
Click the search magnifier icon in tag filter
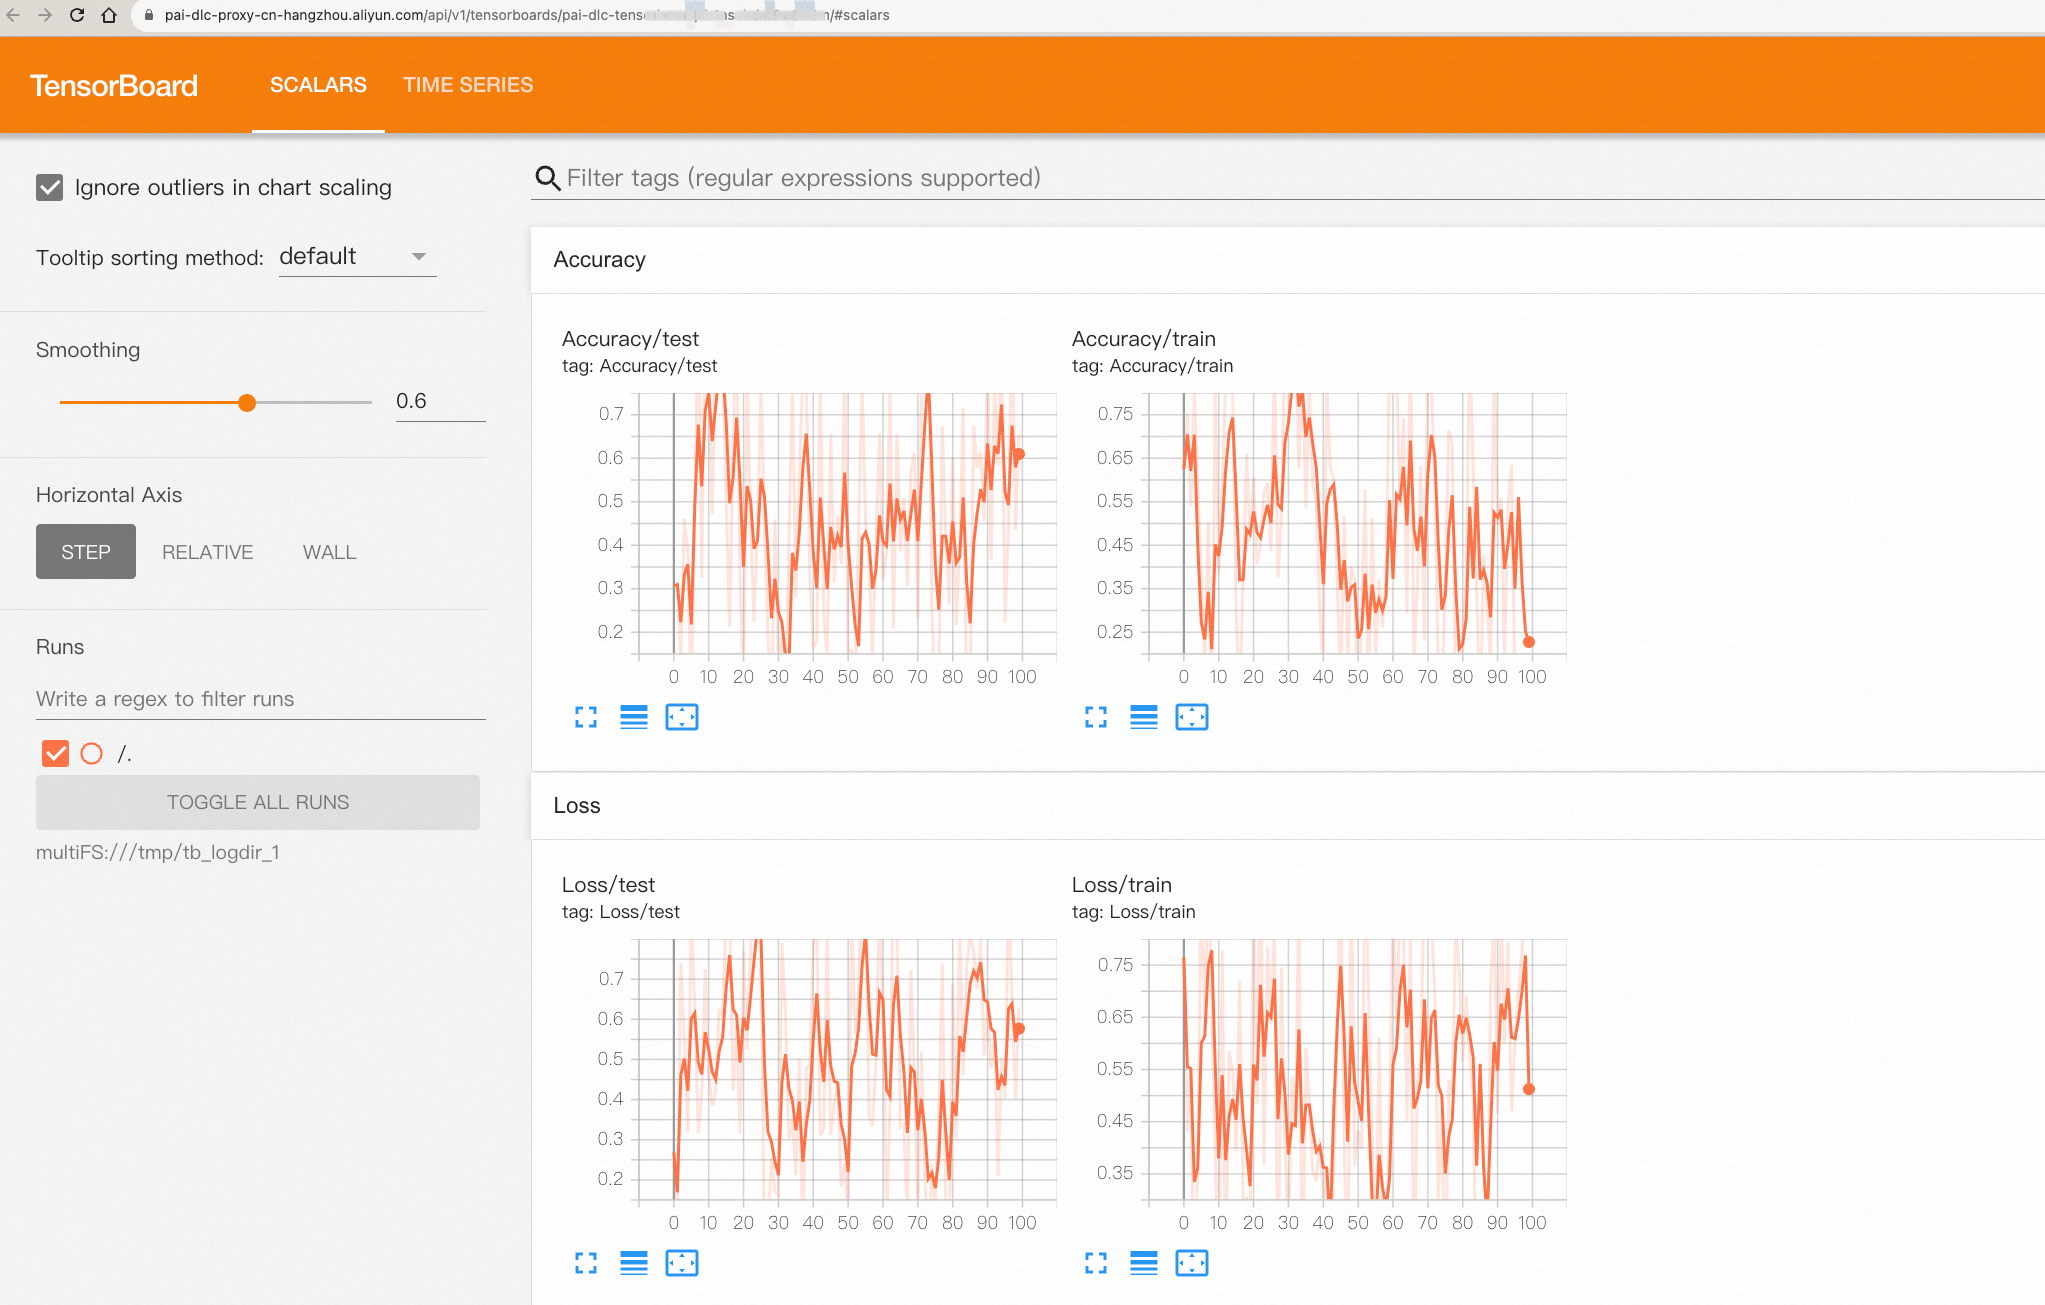click(547, 178)
